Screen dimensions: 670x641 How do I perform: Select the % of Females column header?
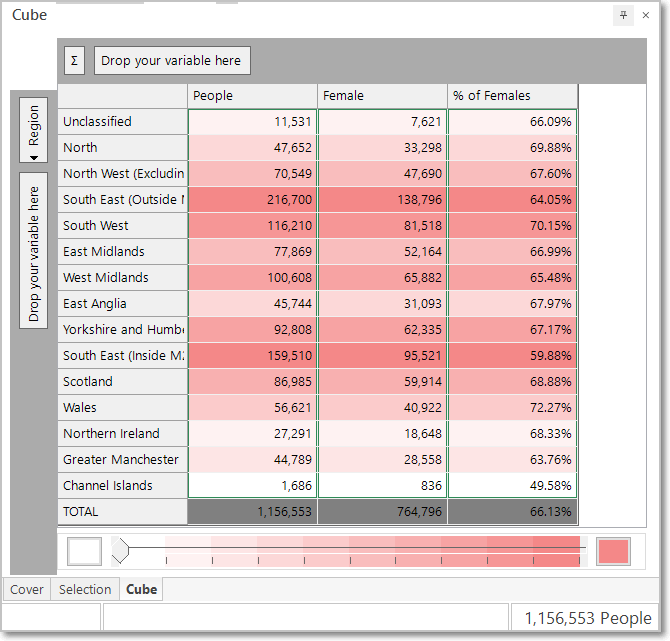click(512, 96)
